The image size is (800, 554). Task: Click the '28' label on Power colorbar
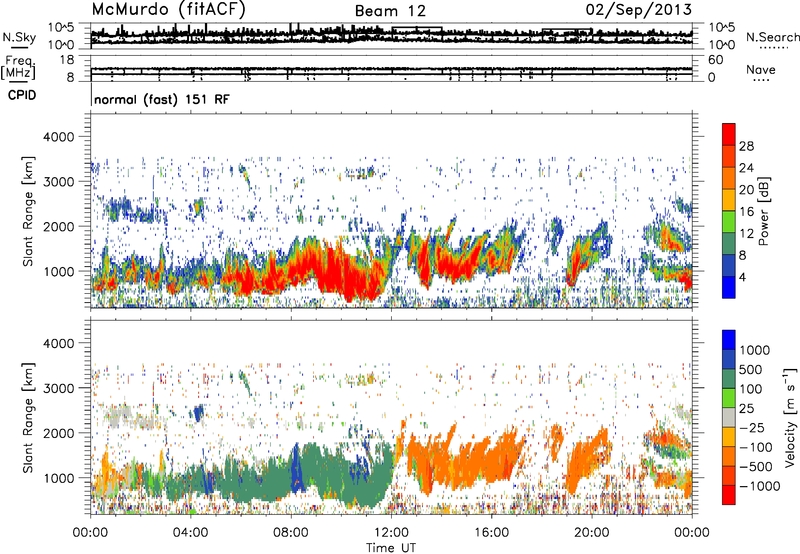click(746, 146)
